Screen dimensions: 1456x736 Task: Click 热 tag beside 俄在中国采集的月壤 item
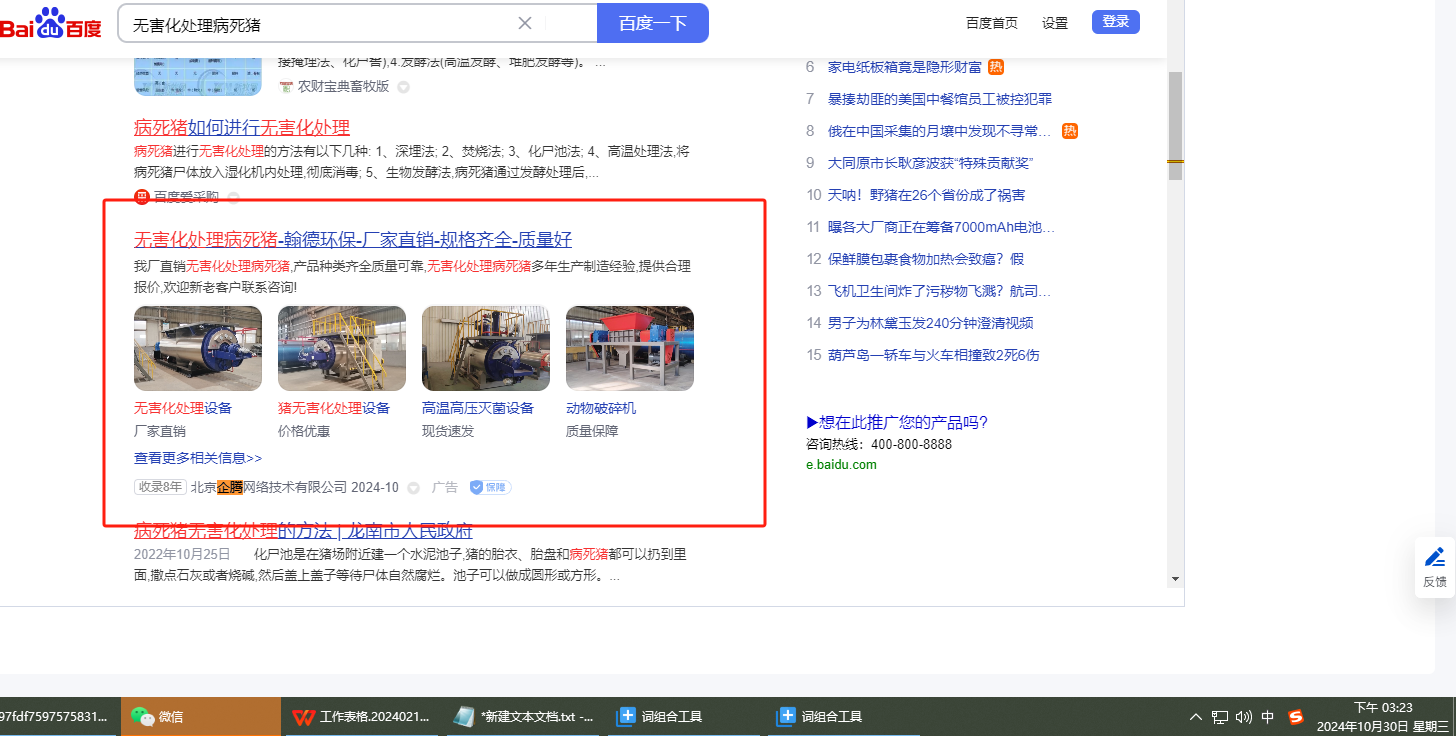coord(1070,131)
